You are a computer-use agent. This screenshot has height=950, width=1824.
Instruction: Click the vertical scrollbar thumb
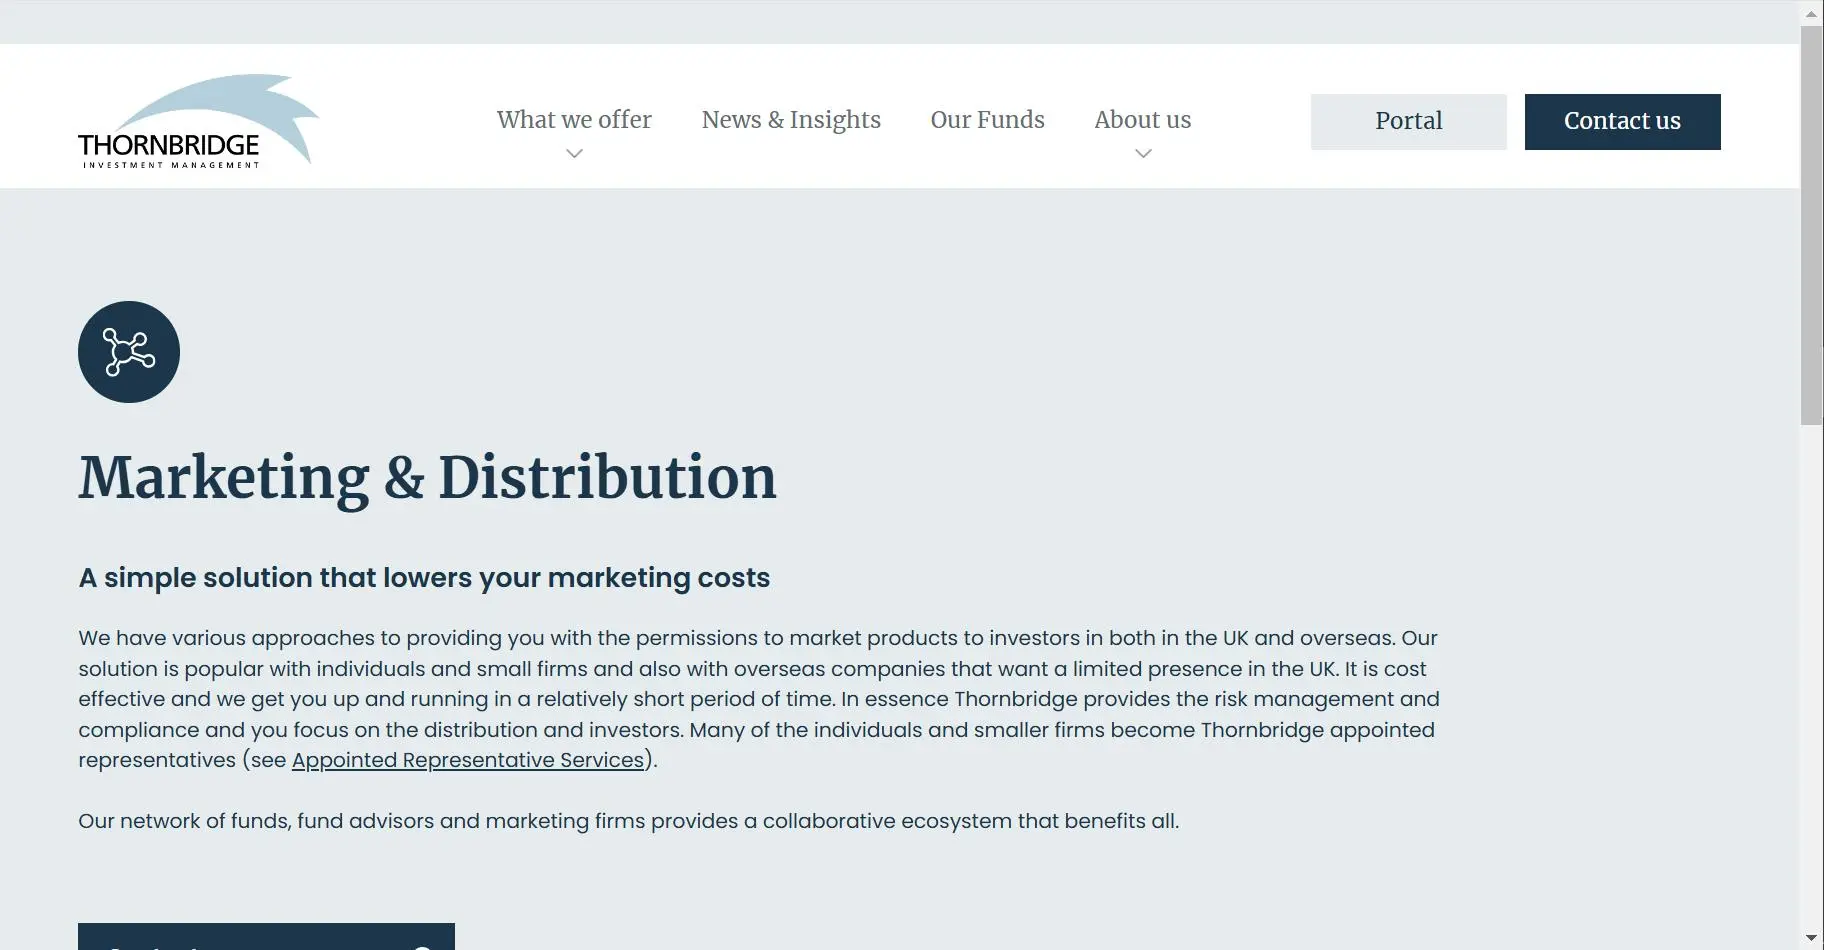(x=1811, y=225)
